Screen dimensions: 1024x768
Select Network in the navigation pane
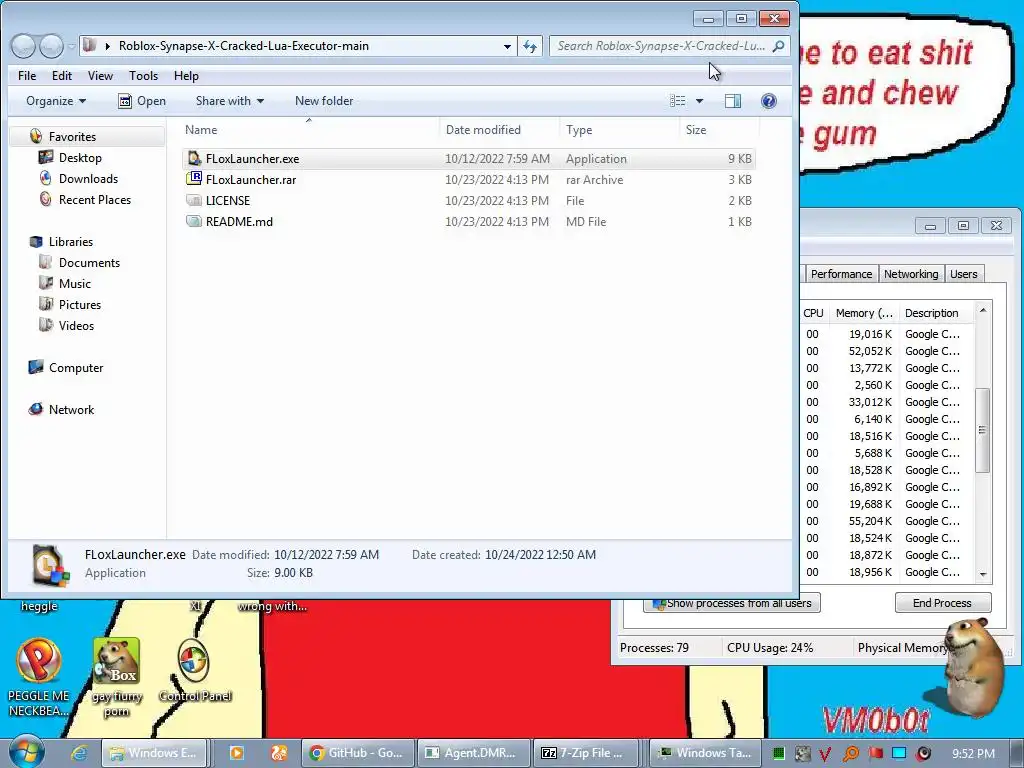tap(71, 409)
